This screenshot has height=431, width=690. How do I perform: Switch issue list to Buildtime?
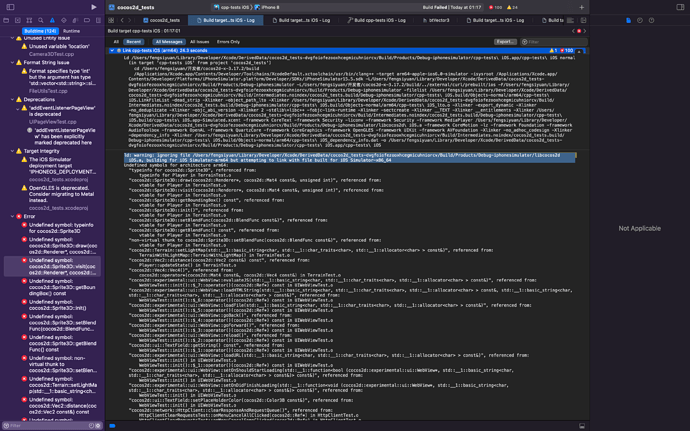click(x=40, y=31)
